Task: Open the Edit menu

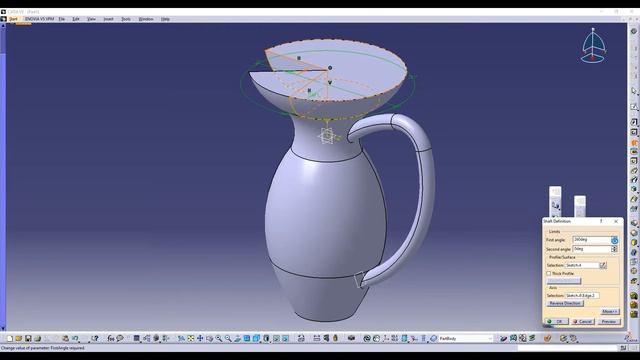Action: [76, 19]
